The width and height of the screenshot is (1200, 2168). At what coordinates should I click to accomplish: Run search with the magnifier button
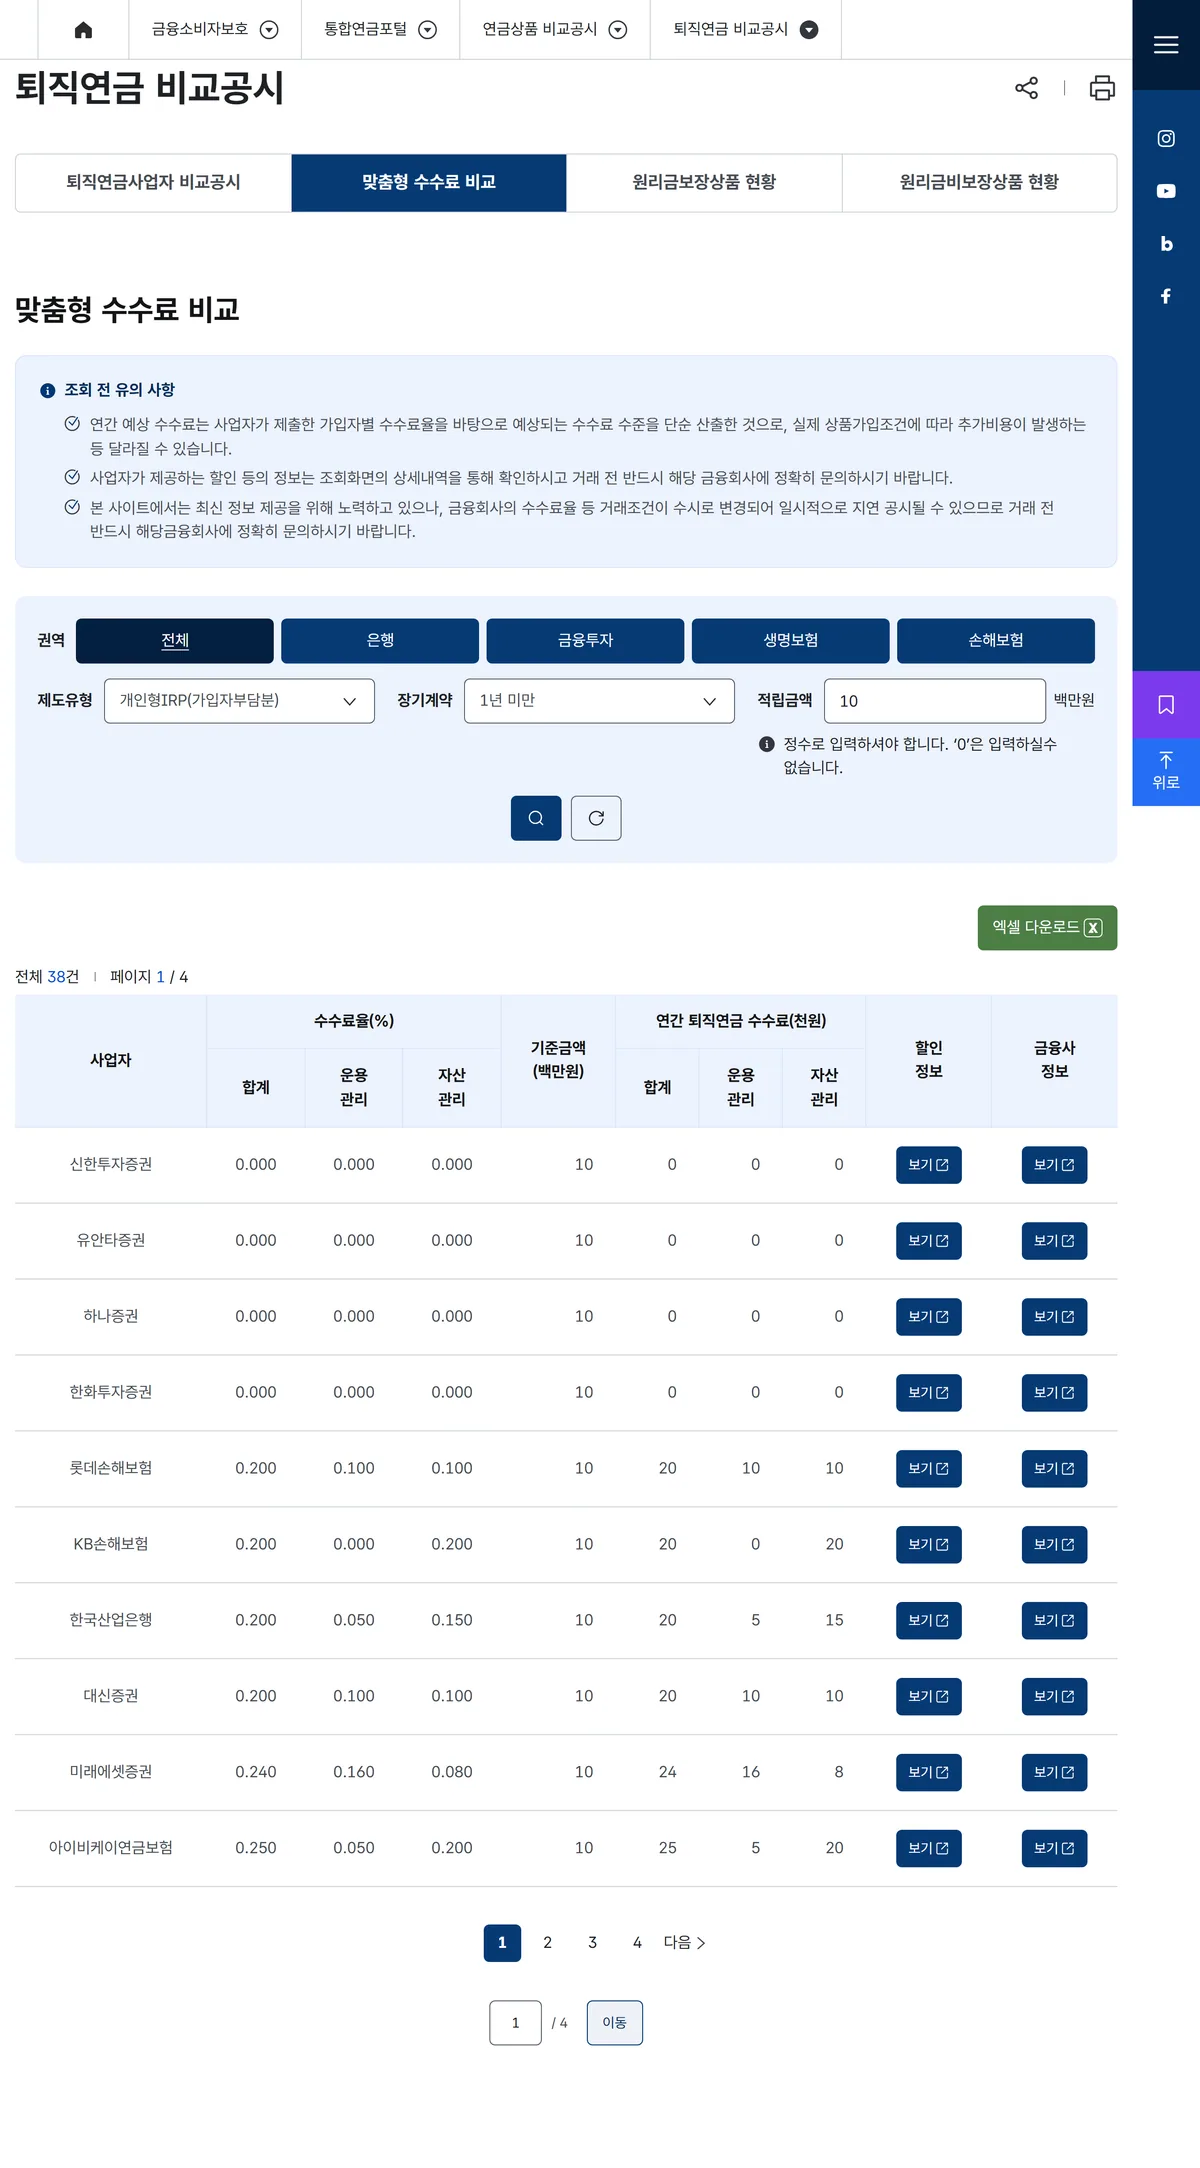(536, 818)
